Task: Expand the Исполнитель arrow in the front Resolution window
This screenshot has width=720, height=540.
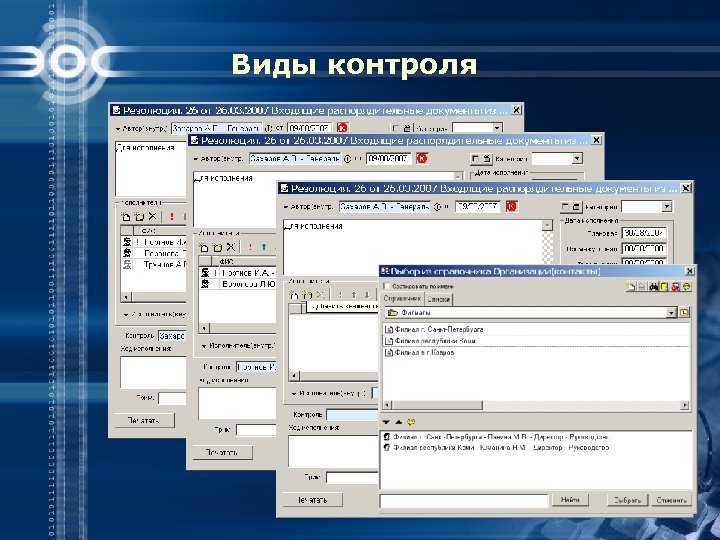Action: tap(294, 394)
